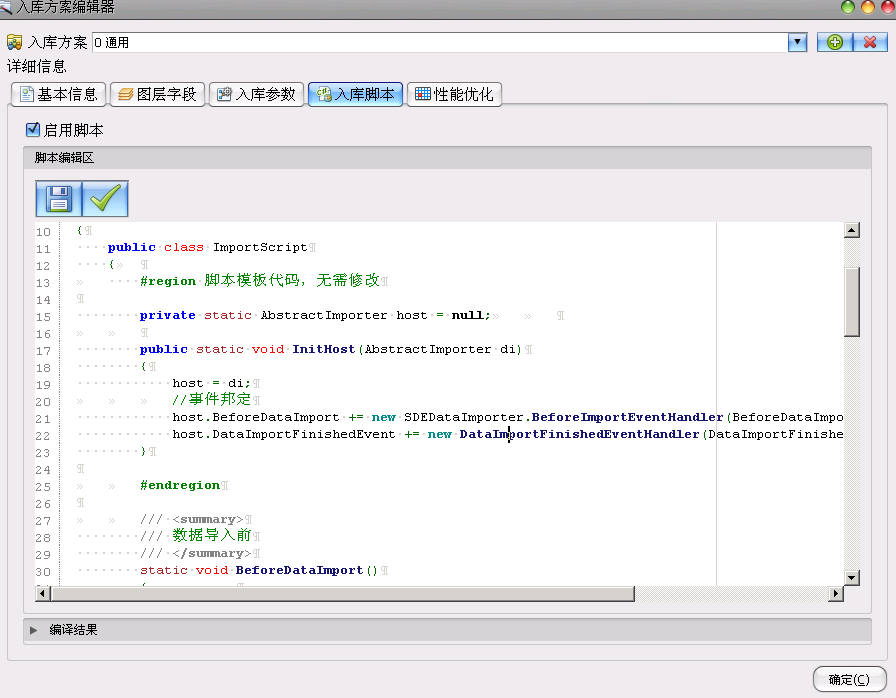Click the 'AbstractImporter host' declaration on line 15
Screen dimensions: 896x698
(x=344, y=315)
